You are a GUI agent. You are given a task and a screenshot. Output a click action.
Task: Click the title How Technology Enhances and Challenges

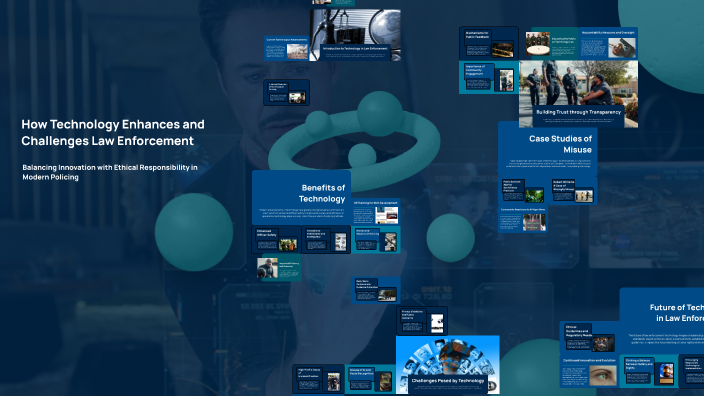tap(113, 132)
